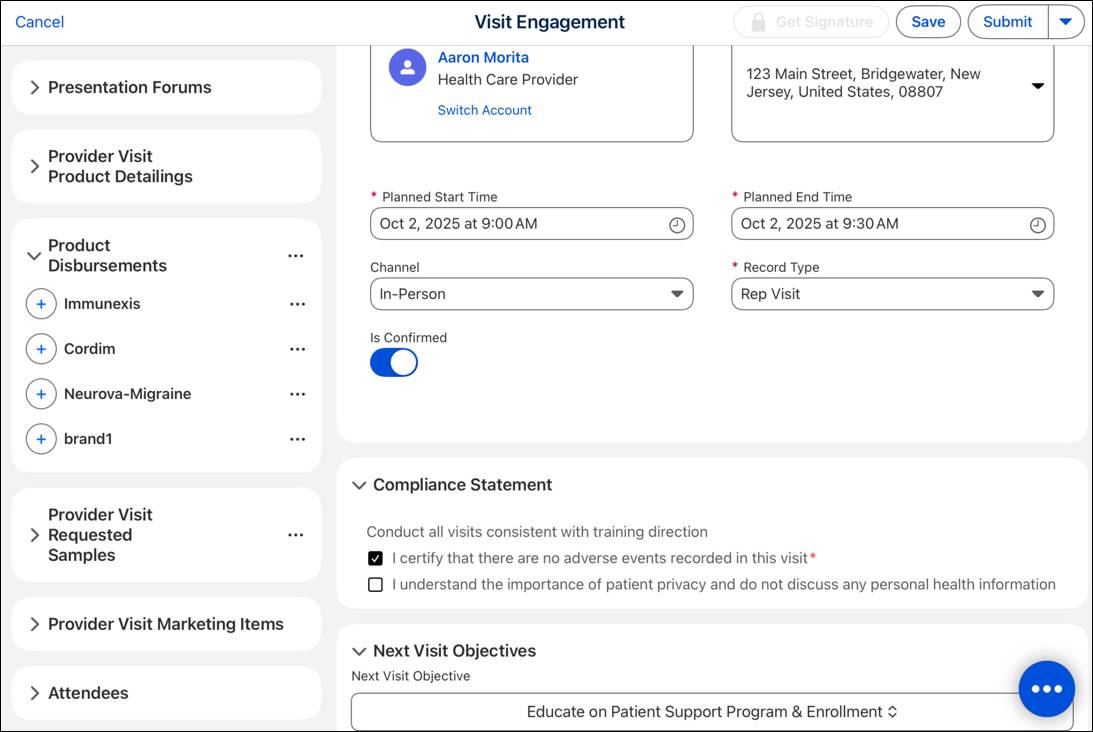
Task: Click the Planned End Time field
Action: pos(880,224)
